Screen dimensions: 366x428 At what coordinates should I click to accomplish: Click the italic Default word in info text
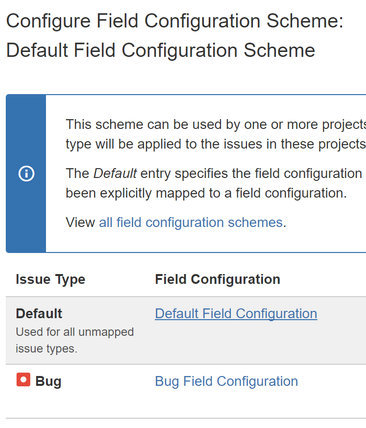(115, 174)
